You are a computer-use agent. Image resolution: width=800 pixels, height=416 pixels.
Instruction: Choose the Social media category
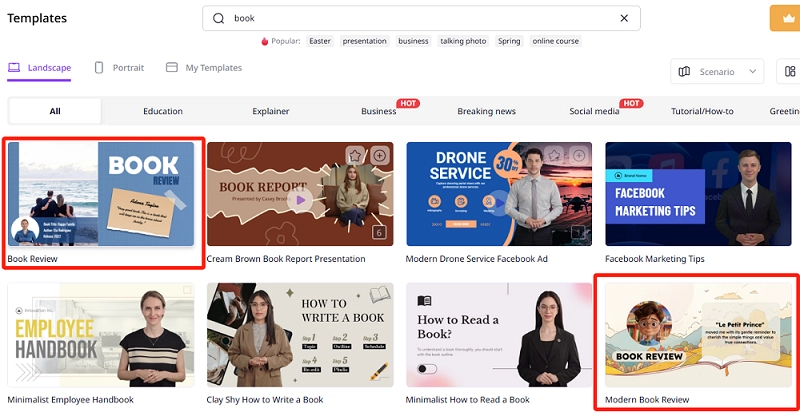(594, 111)
